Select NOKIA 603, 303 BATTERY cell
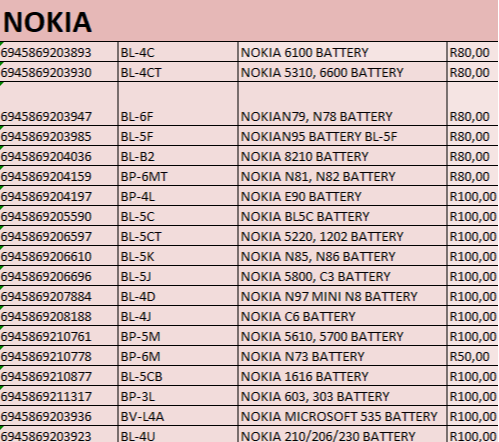Viewport: 499px width, 442px height. [342, 396]
